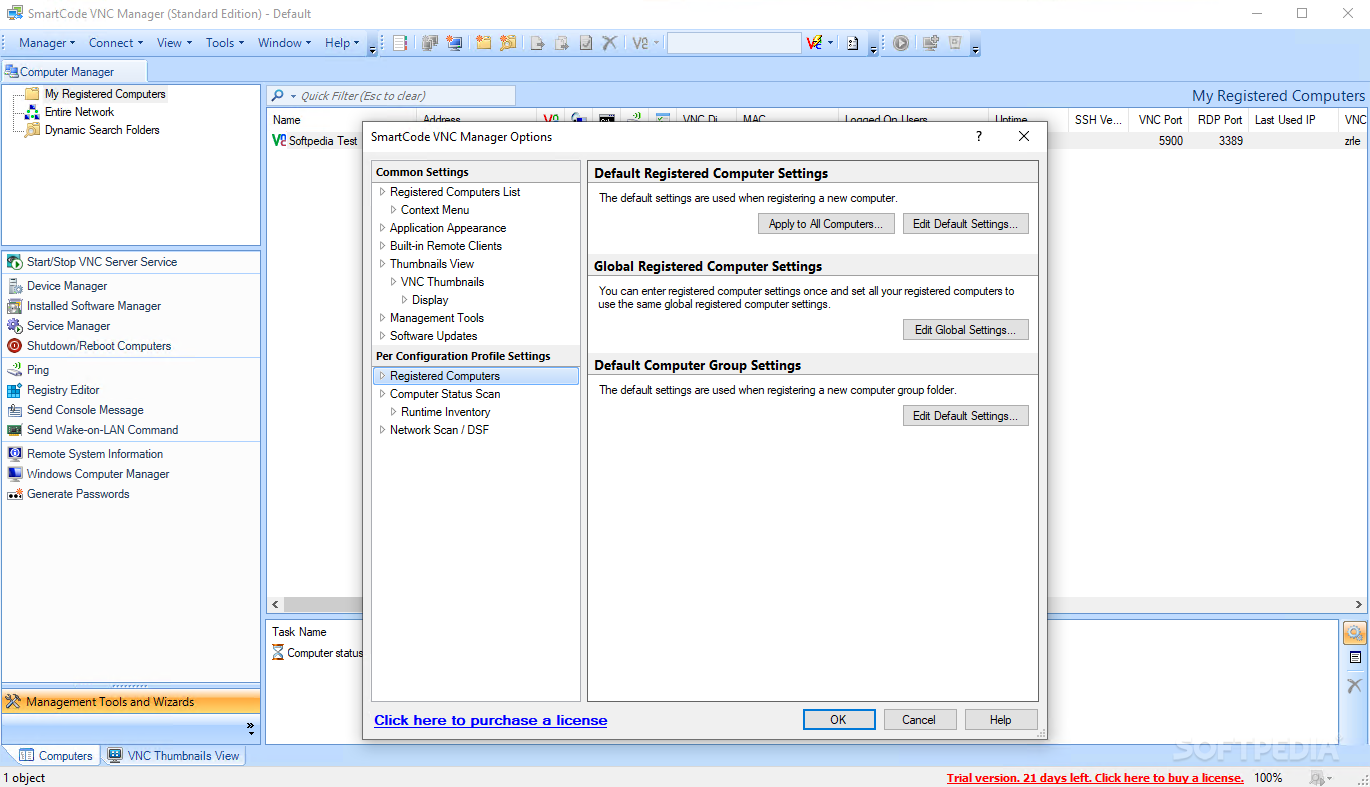Click the page-with-checkmark toolbar icon

point(586,43)
